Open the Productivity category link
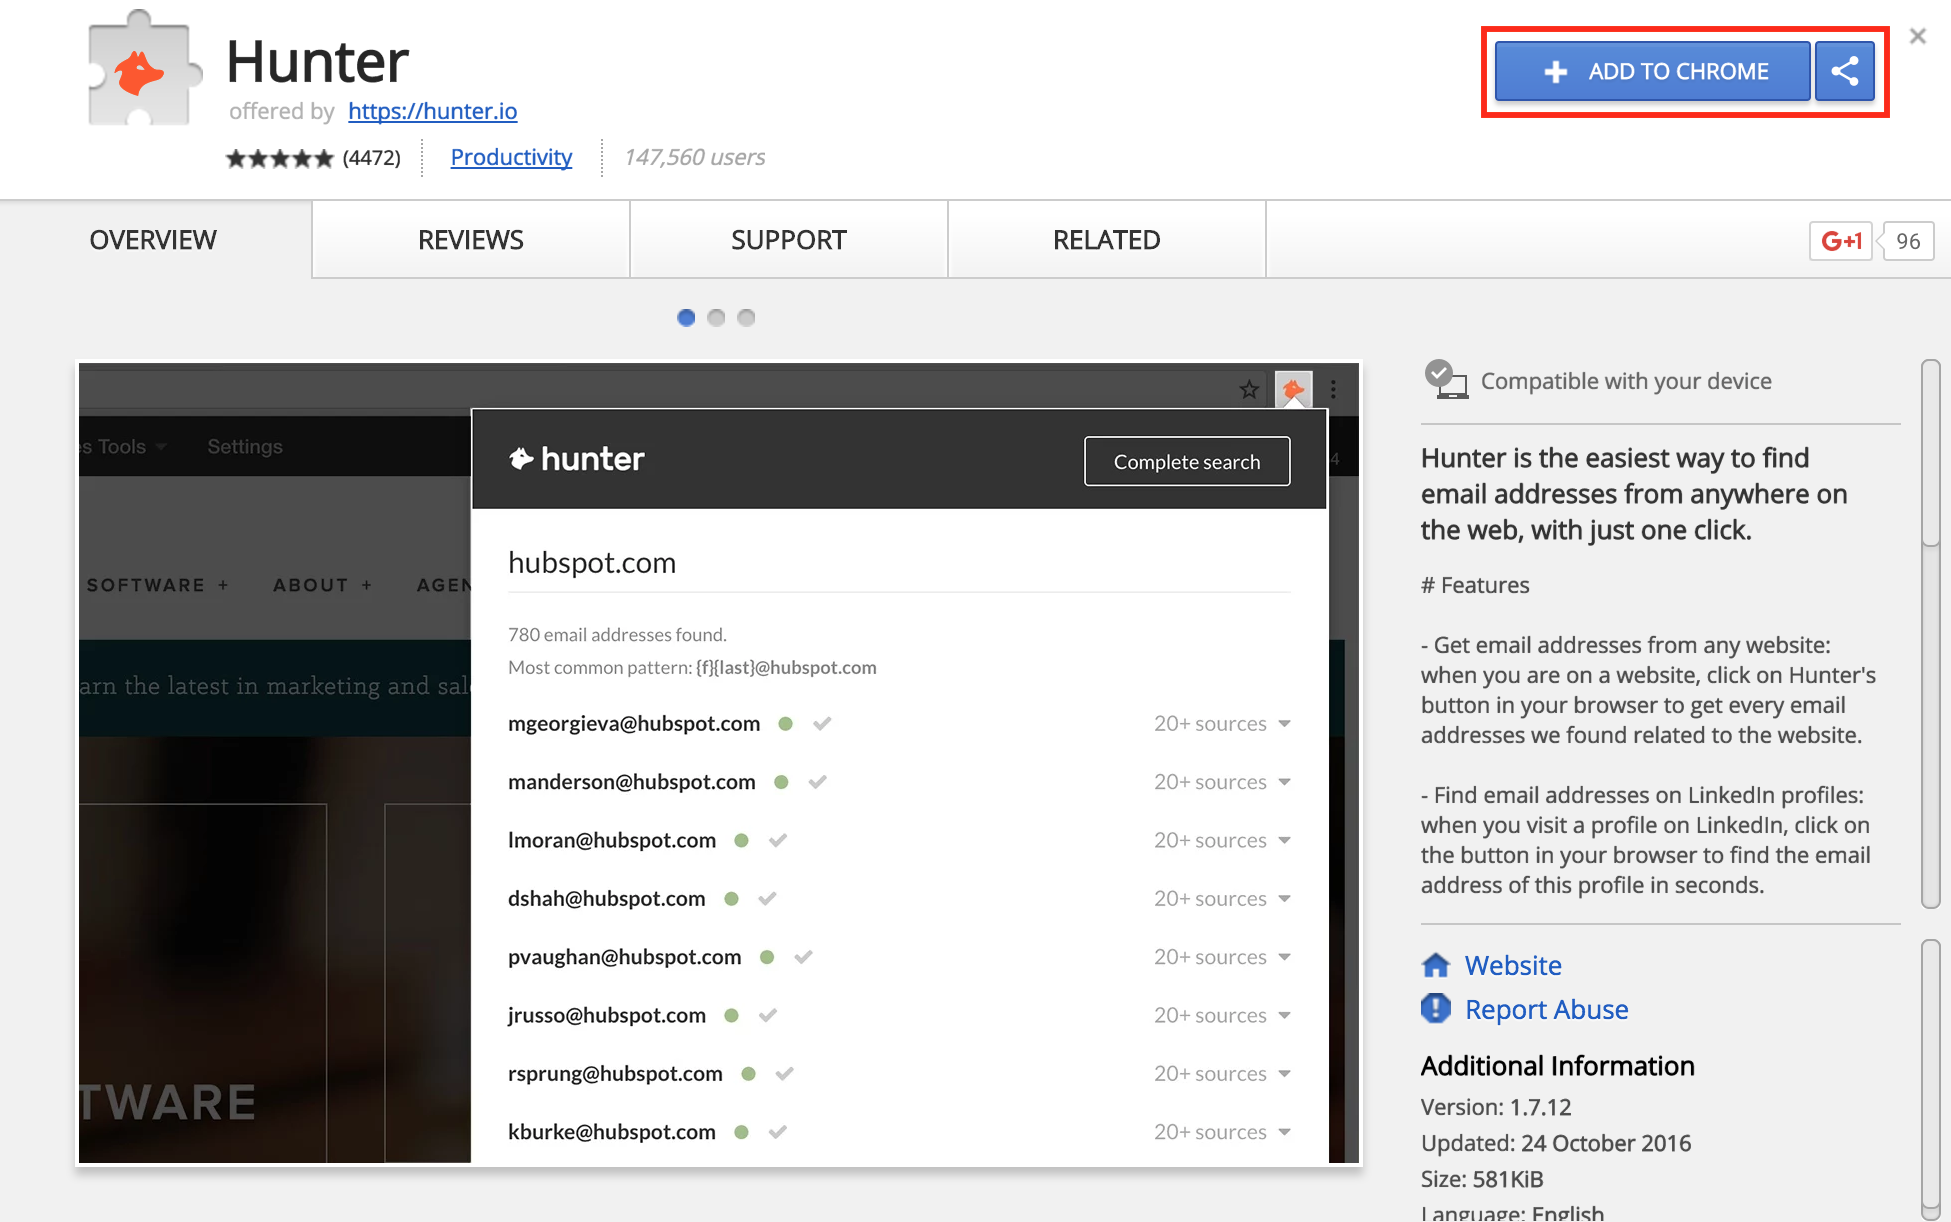The width and height of the screenshot is (1951, 1222). pos(511,157)
